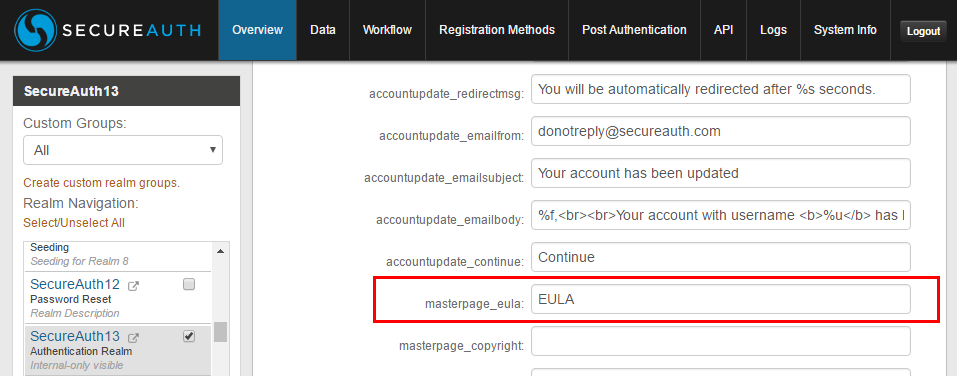957x376 pixels.
Task: Click the SecureAuth logo icon
Action: 36,31
